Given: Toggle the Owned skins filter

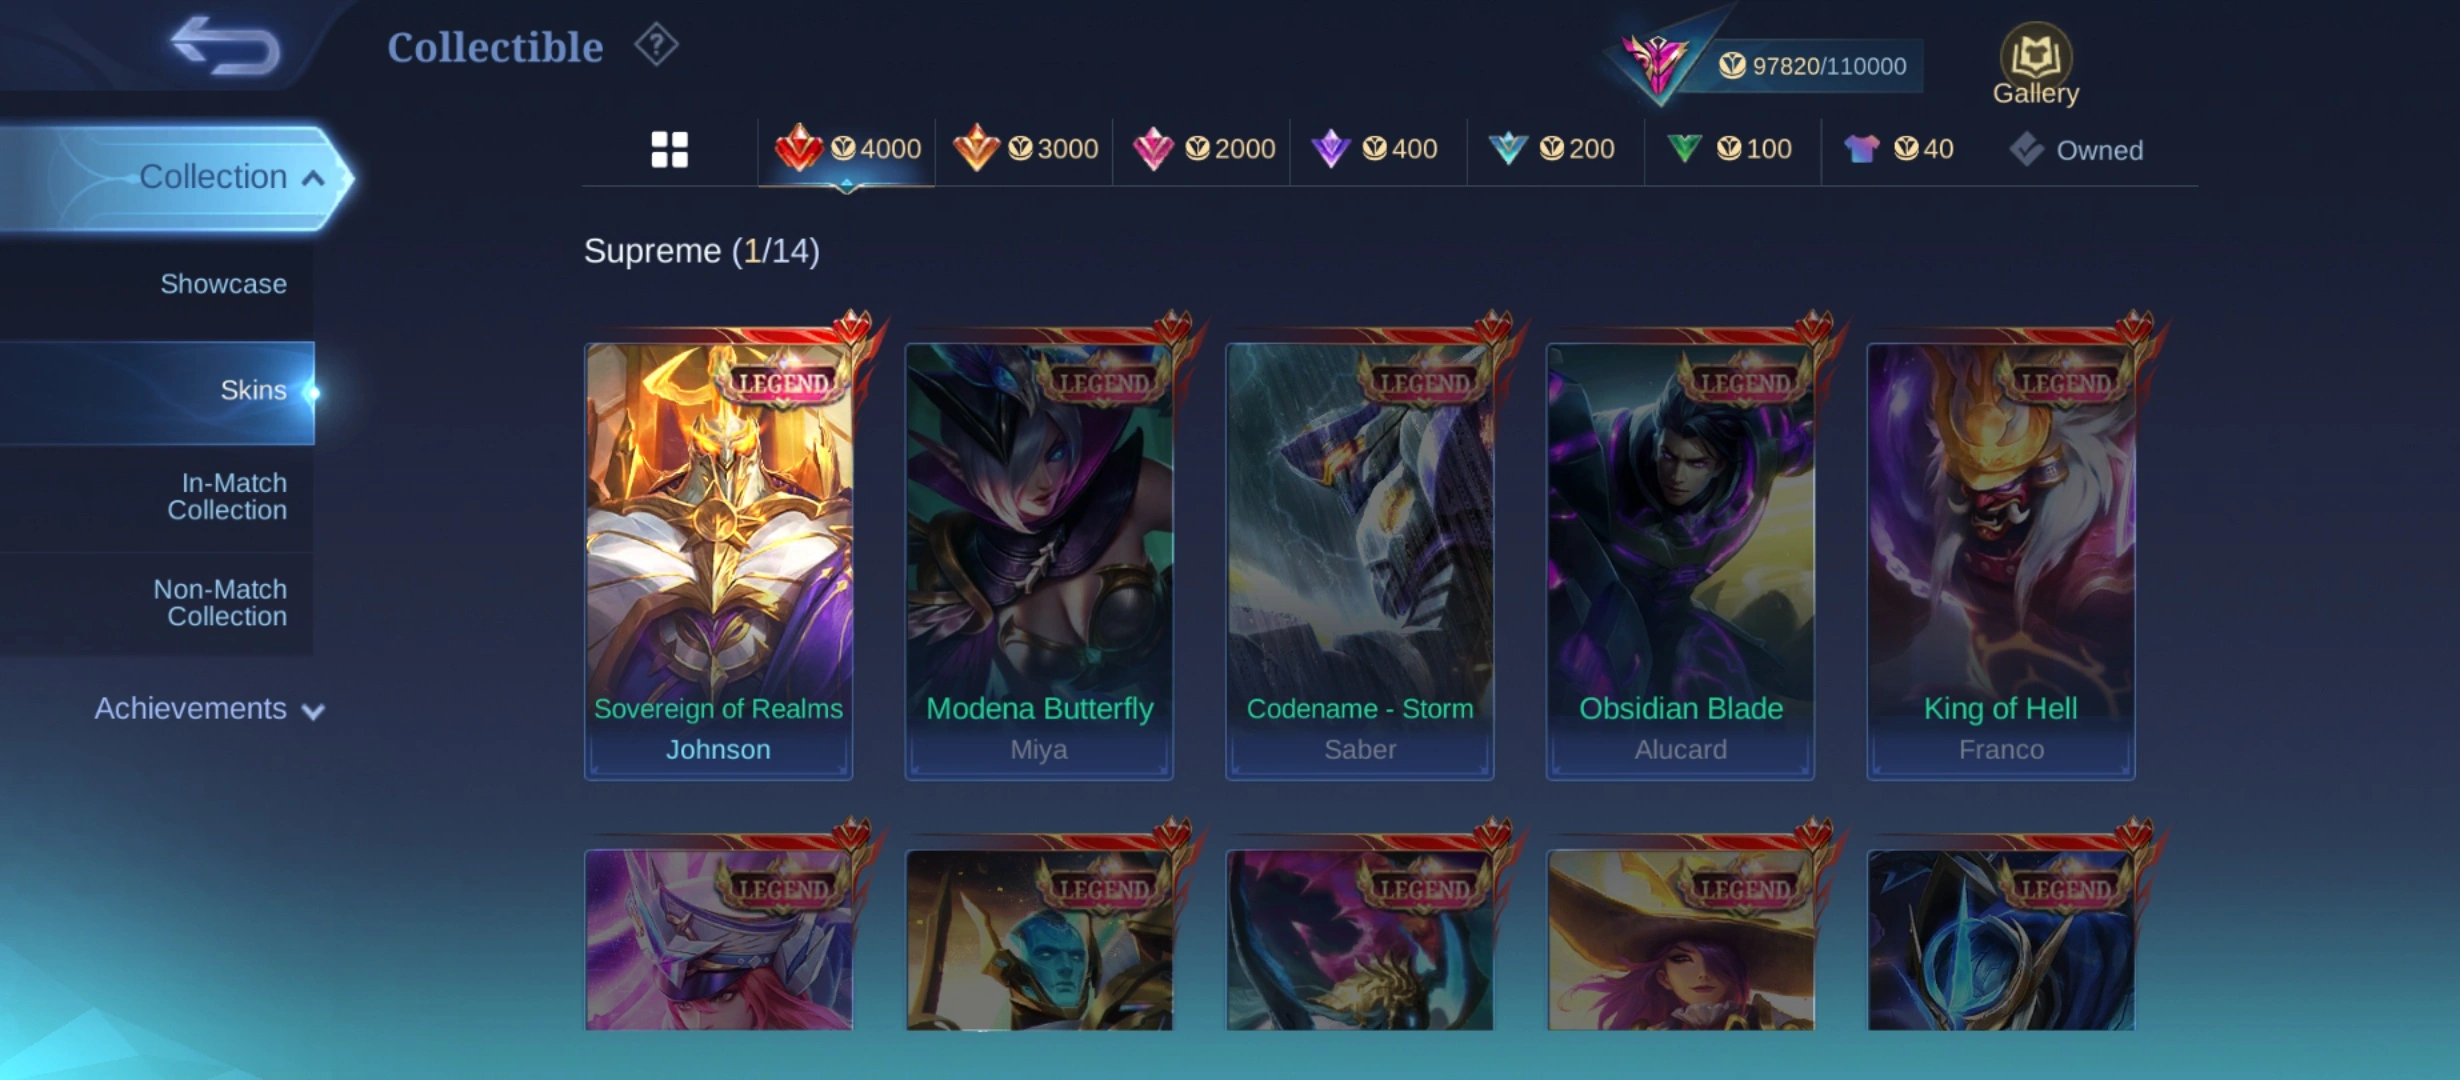Looking at the screenshot, I should tap(2076, 150).
